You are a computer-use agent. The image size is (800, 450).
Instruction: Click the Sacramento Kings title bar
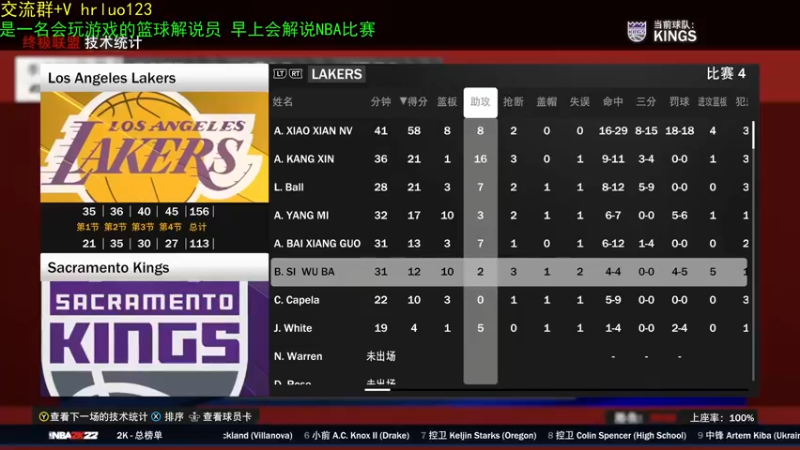pyautogui.click(x=155, y=267)
